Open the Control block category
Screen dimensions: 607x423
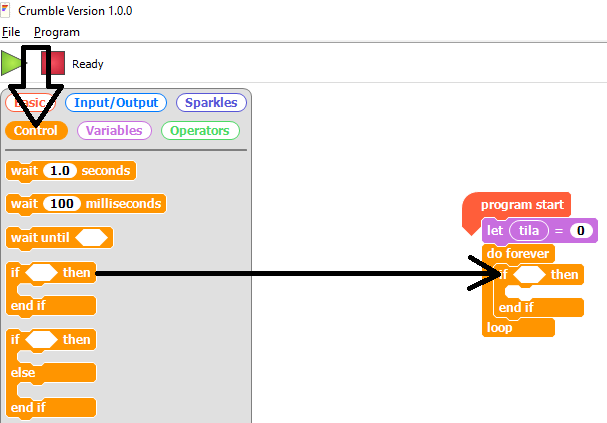click(36, 131)
